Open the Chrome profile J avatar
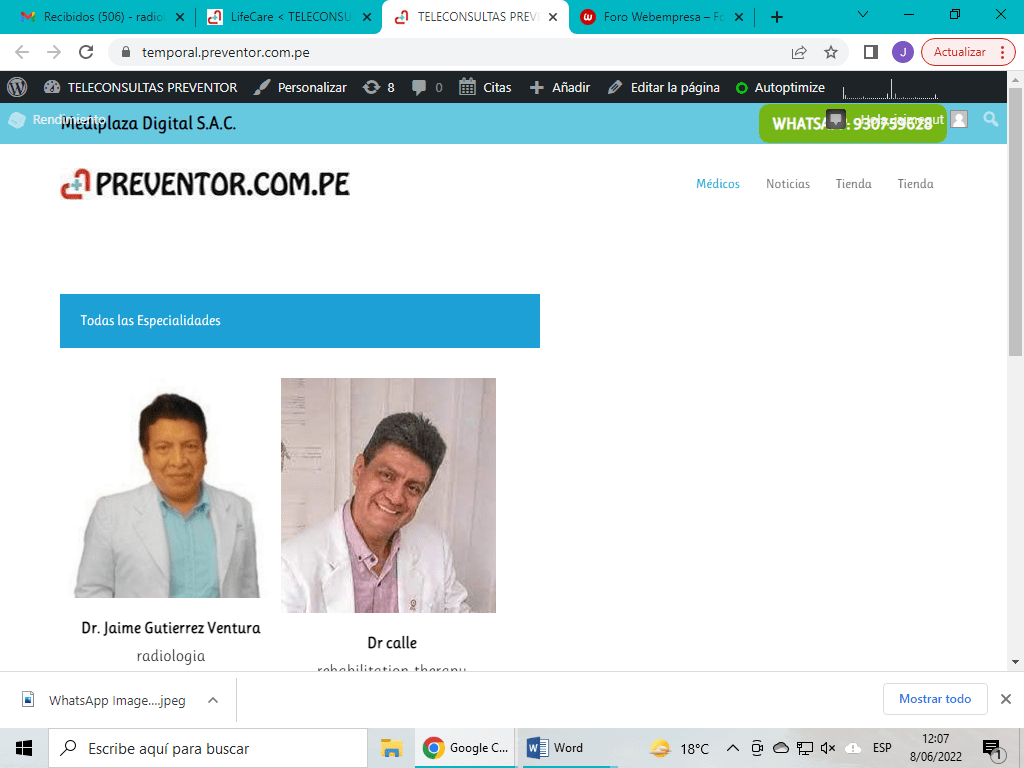The height and width of the screenshot is (768, 1024). [903, 52]
